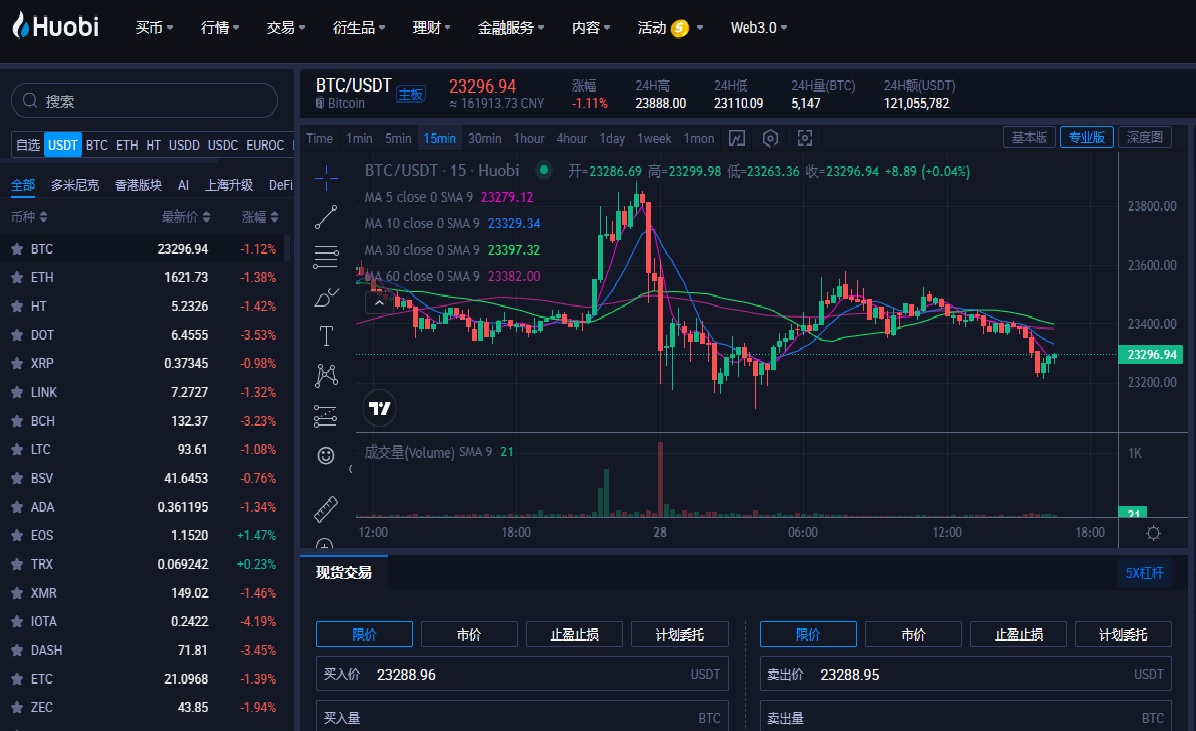Select 市价 order type on buy side
The width and height of the screenshot is (1196, 731).
(469, 634)
